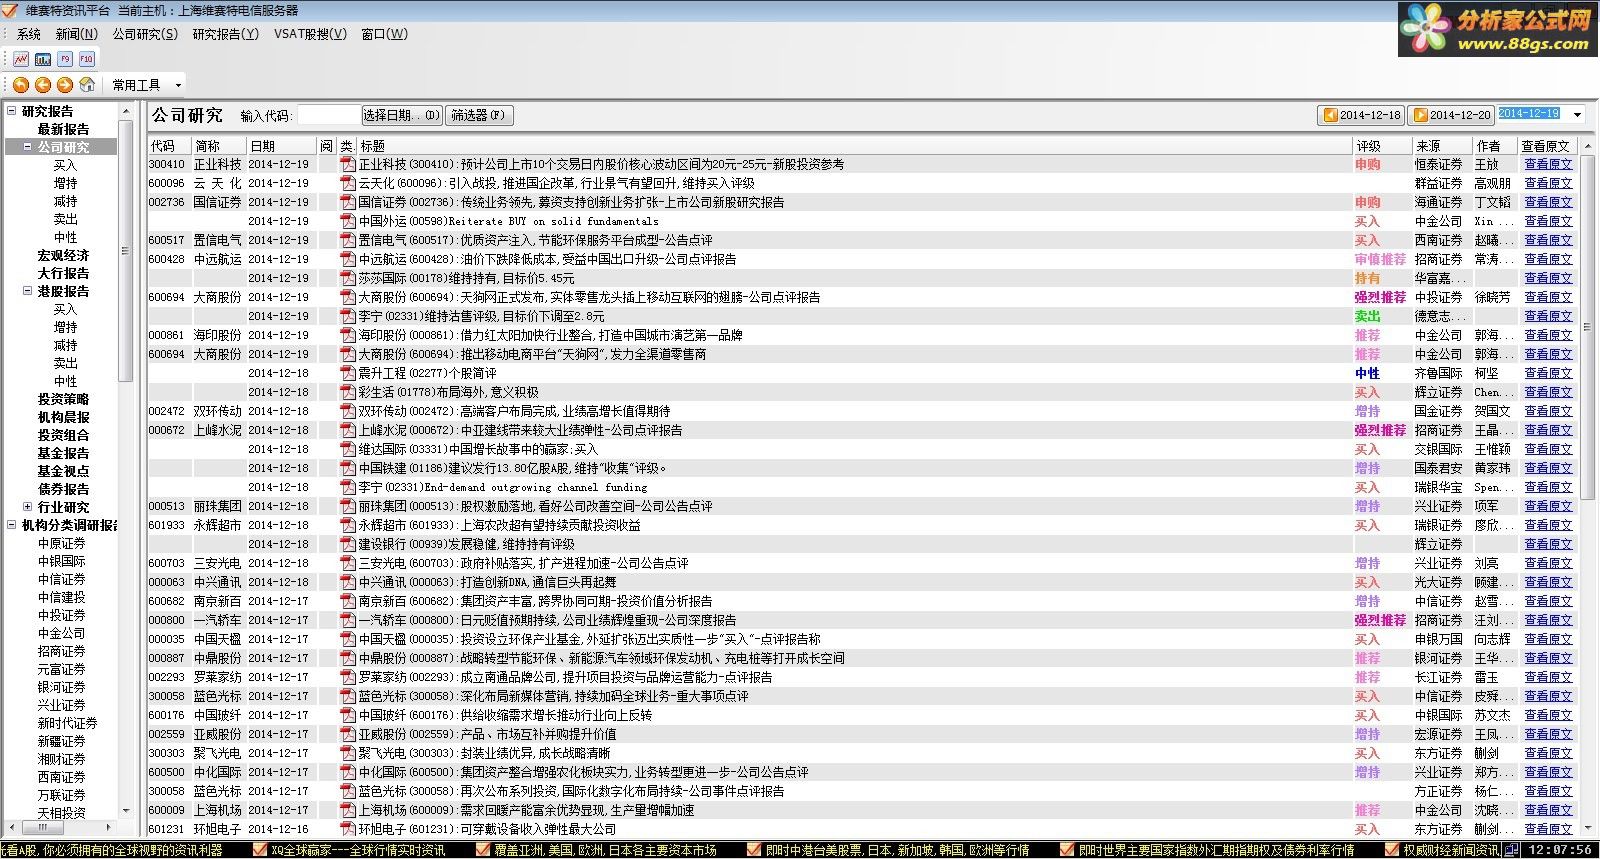Open 查看原文 link for 震升工程 row
The width and height of the screenshot is (1600, 859).
pyautogui.click(x=1548, y=373)
